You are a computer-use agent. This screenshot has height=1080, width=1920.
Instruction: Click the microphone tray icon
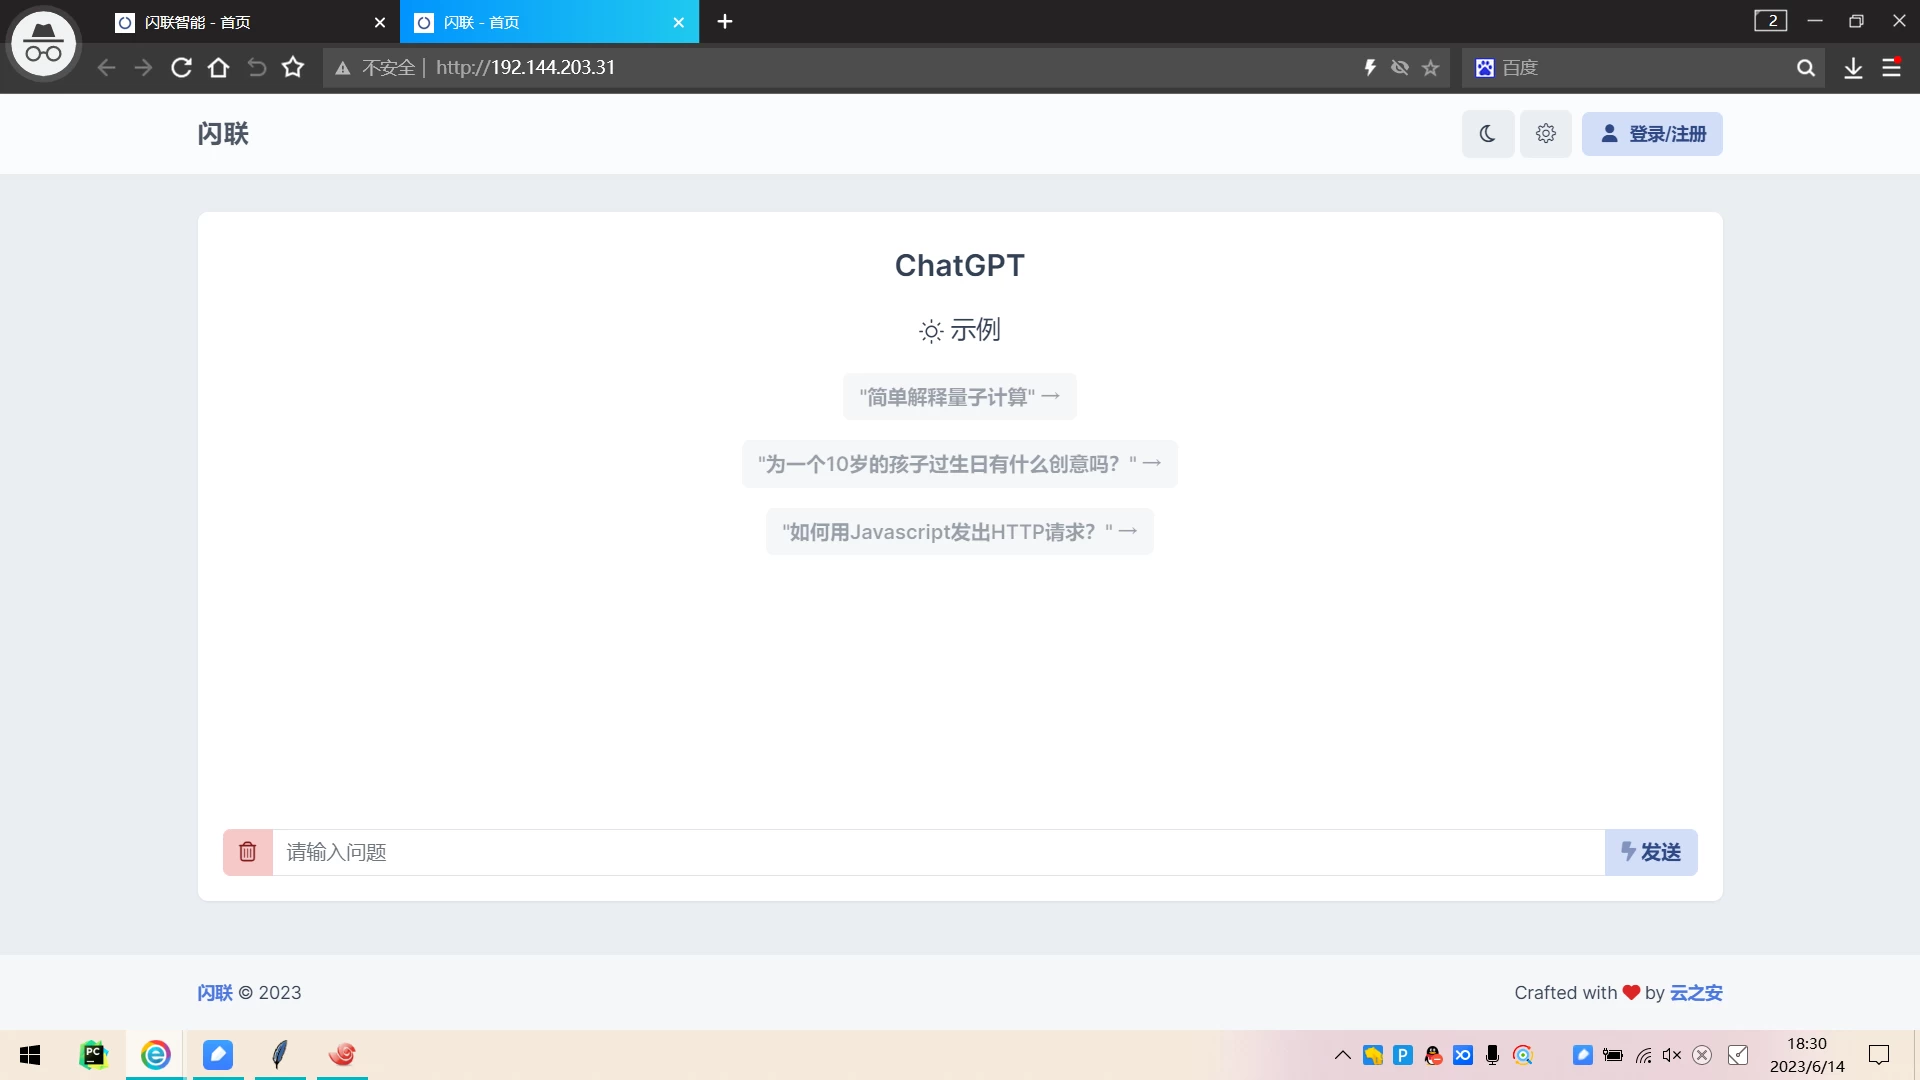[1493, 1055]
